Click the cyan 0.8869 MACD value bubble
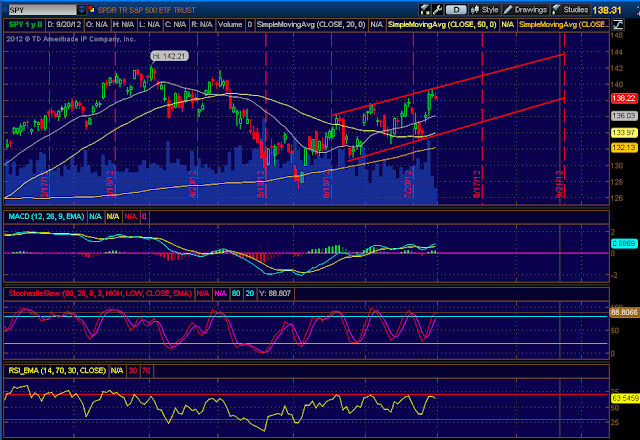Screen dimensions: 640x440 (624, 244)
